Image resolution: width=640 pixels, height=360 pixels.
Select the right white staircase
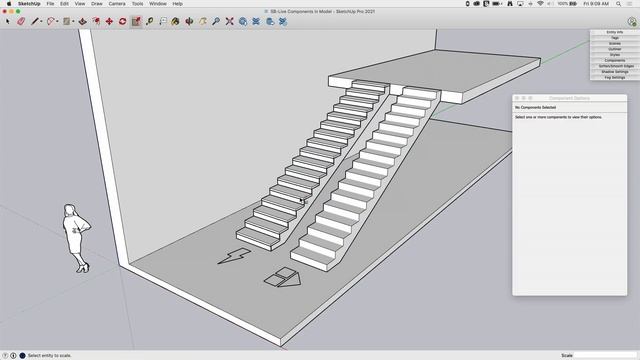coord(367,178)
